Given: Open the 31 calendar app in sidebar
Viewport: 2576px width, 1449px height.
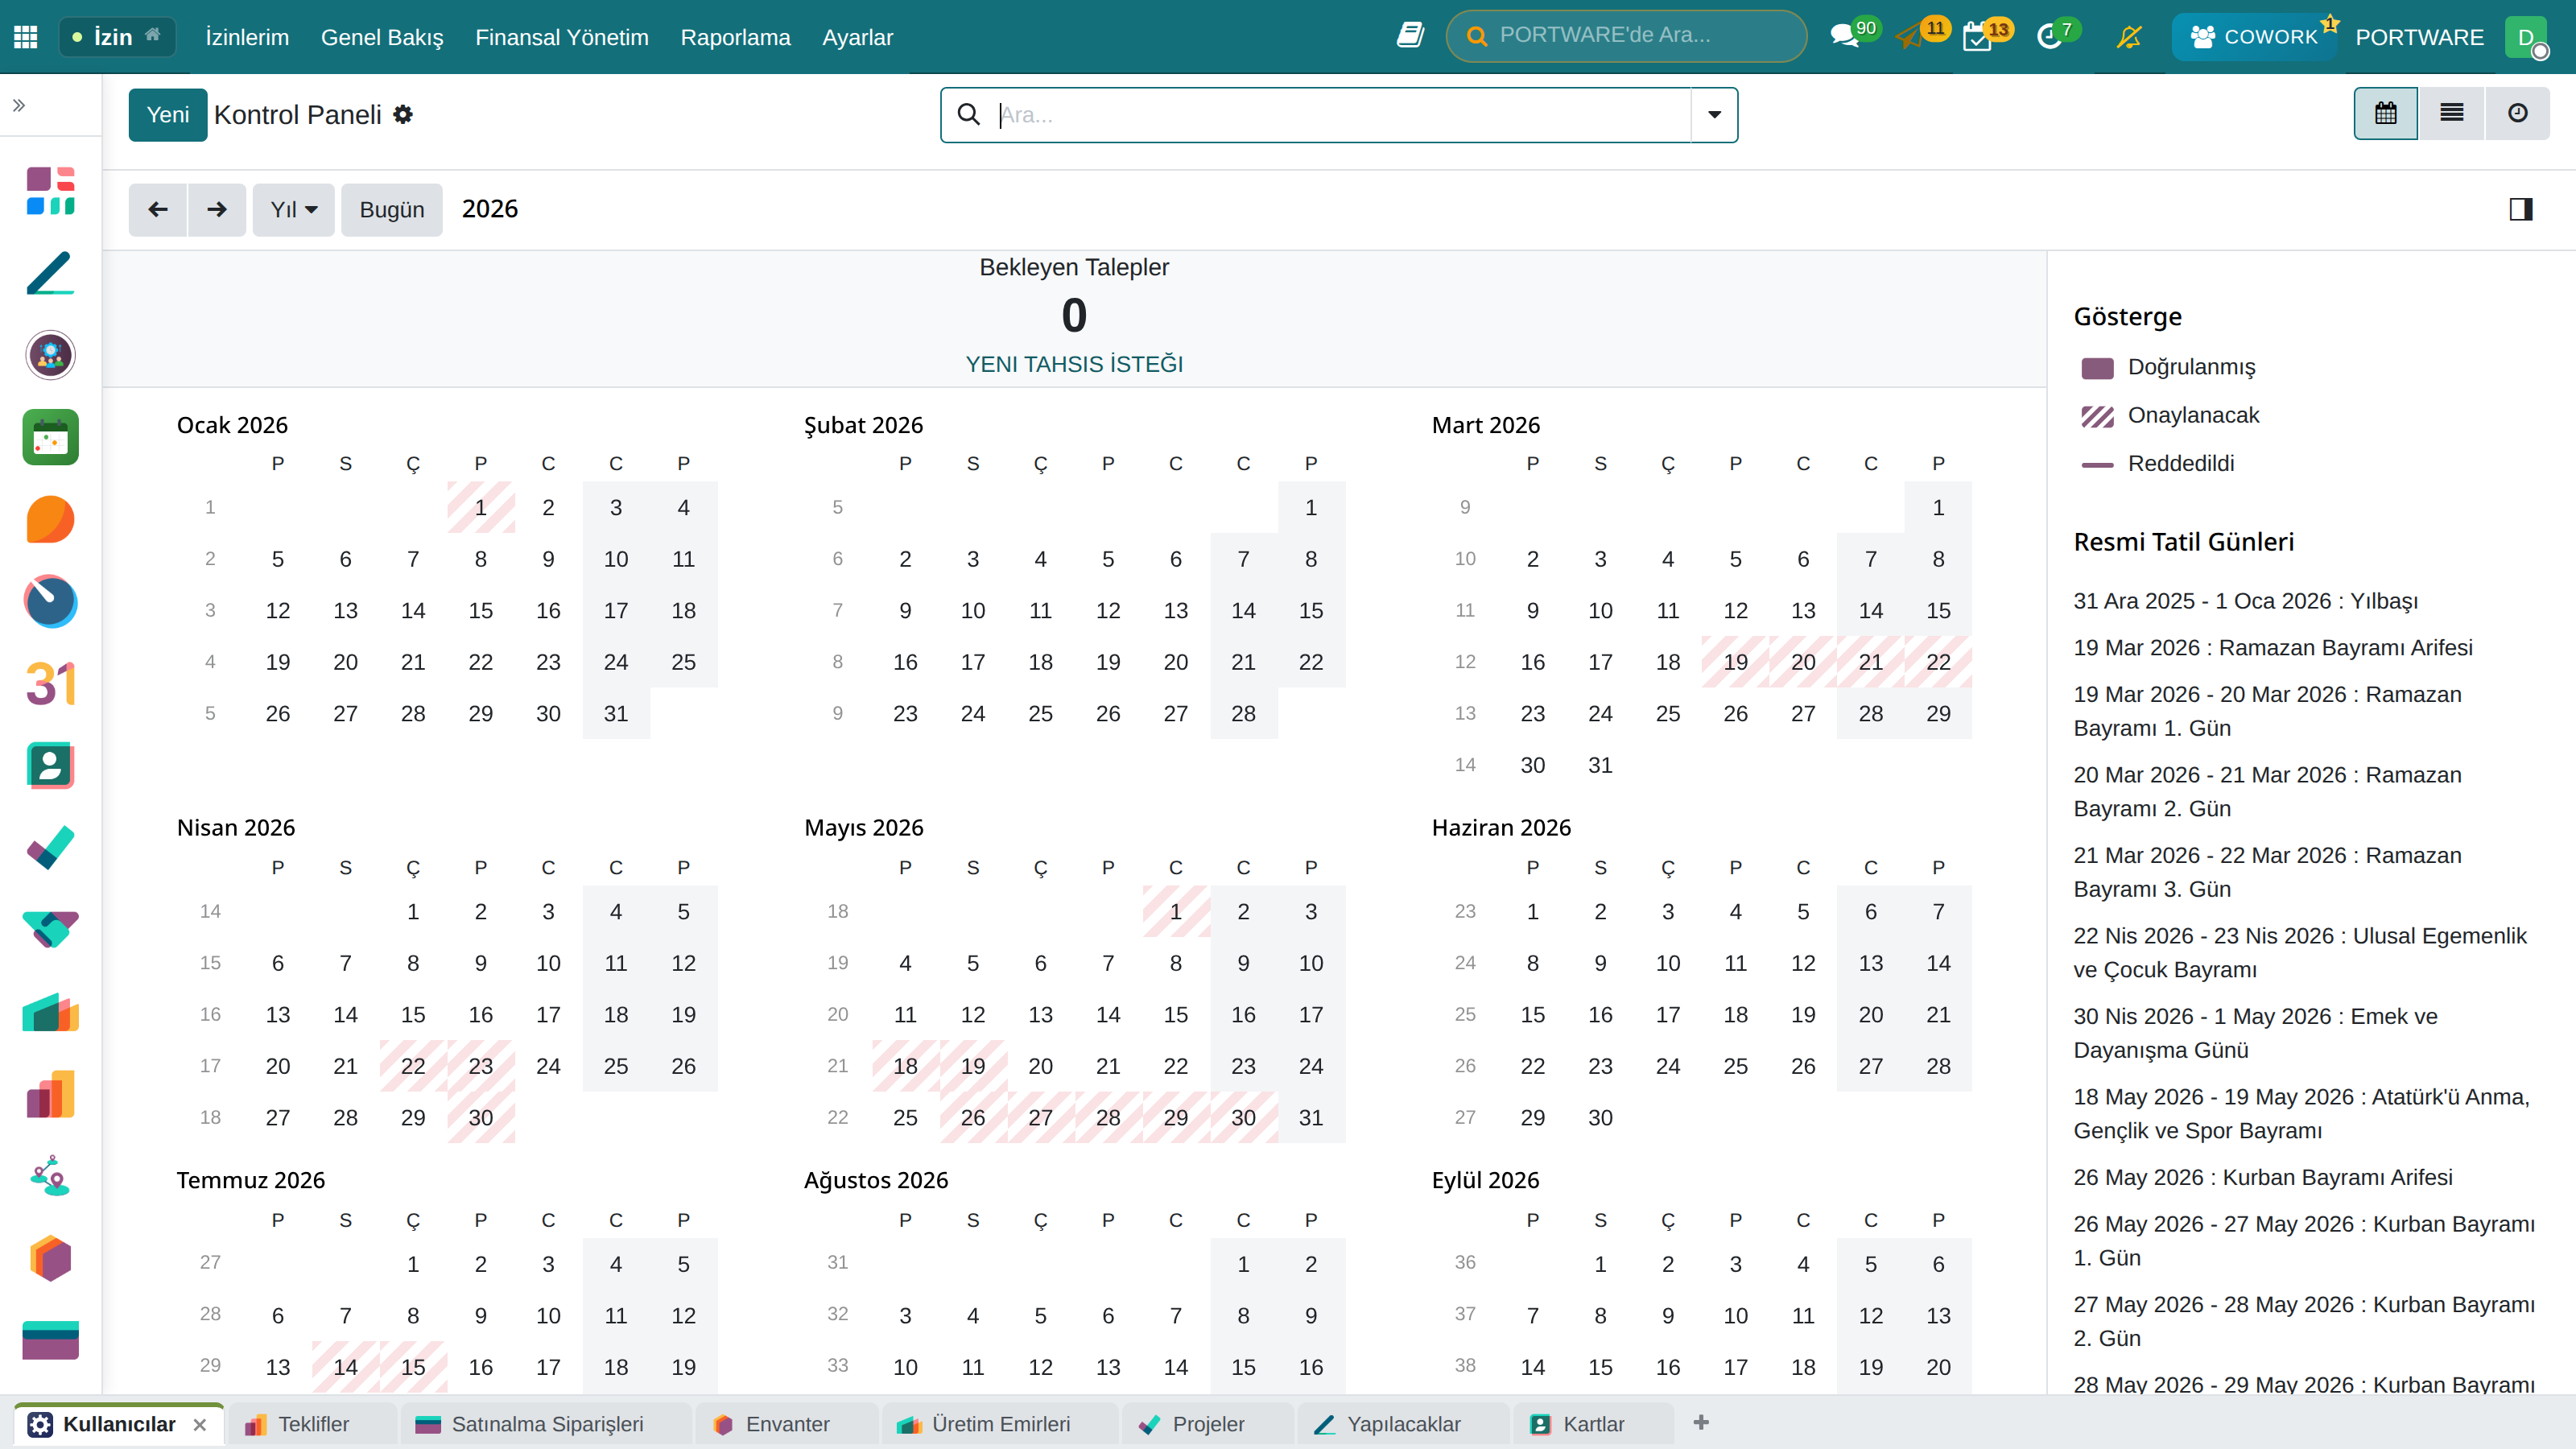Looking at the screenshot, I should [x=50, y=684].
